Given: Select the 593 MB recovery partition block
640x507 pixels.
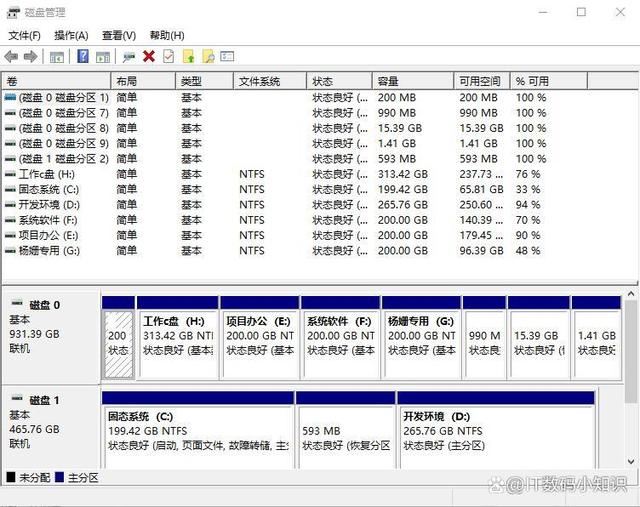Looking at the screenshot, I should click(x=346, y=430).
